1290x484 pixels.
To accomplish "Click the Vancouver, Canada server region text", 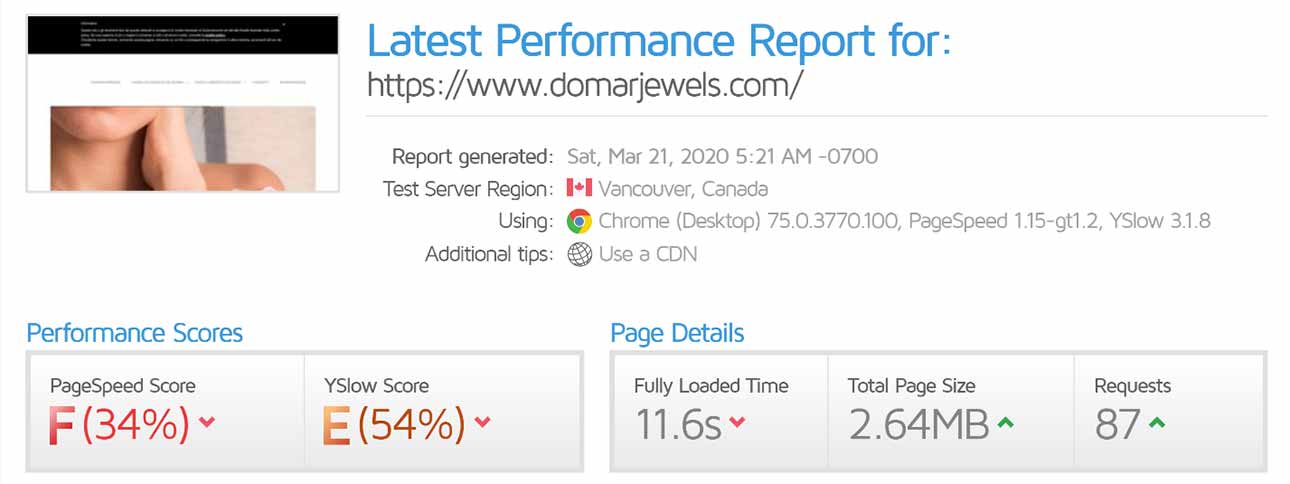I will [x=683, y=188].
